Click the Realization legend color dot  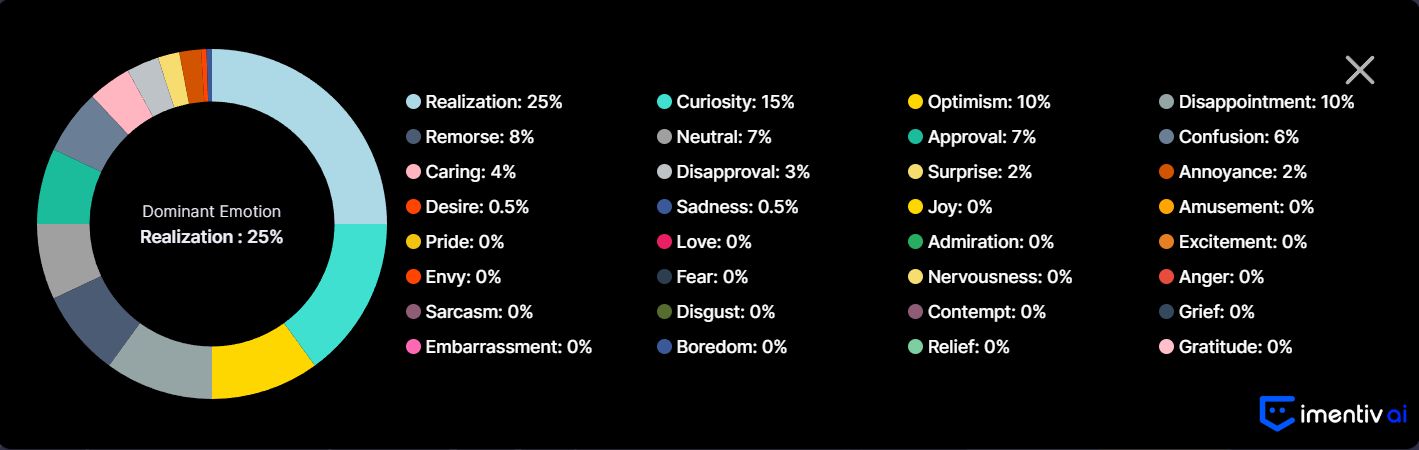(413, 102)
